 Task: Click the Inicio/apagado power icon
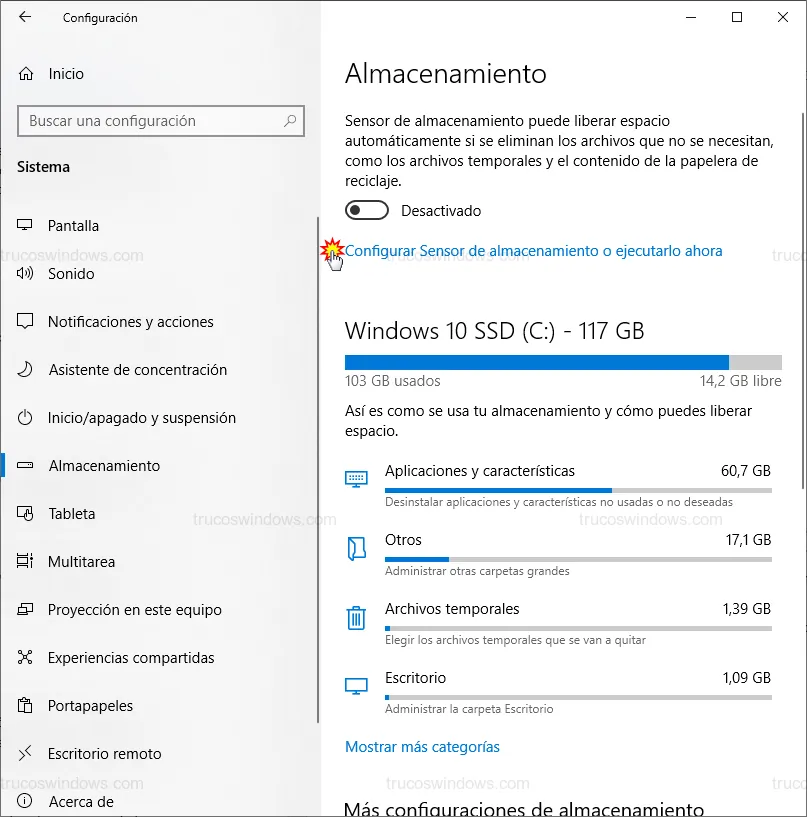(26, 418)
